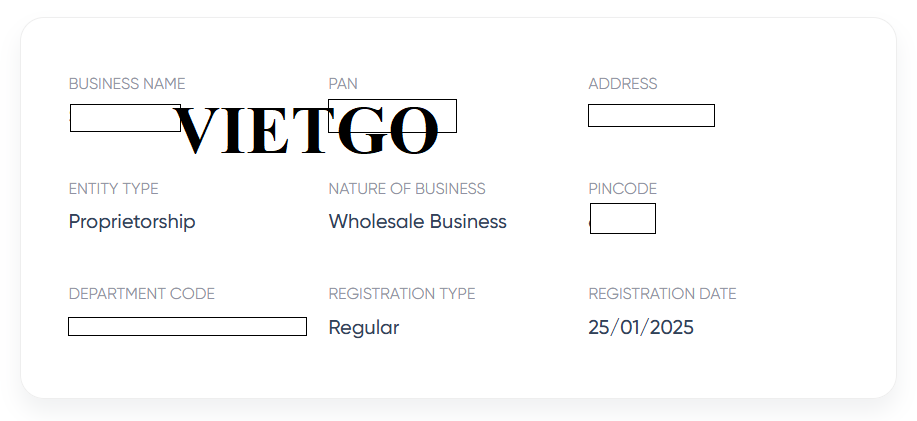Click the PAN field label
Viewport: 917px width, 421px height.
pyautogui.click(x=343, y=84)
